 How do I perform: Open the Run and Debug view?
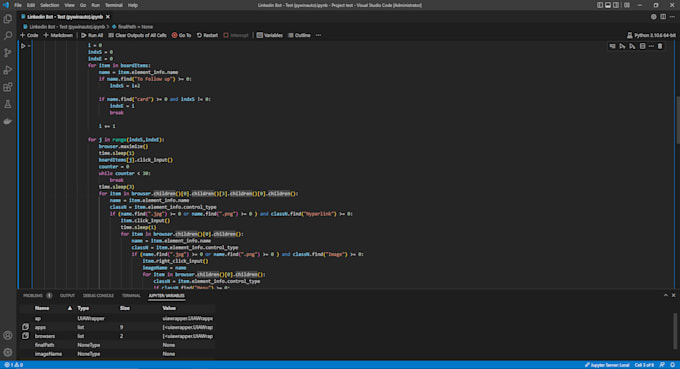[x=8, y=70]
